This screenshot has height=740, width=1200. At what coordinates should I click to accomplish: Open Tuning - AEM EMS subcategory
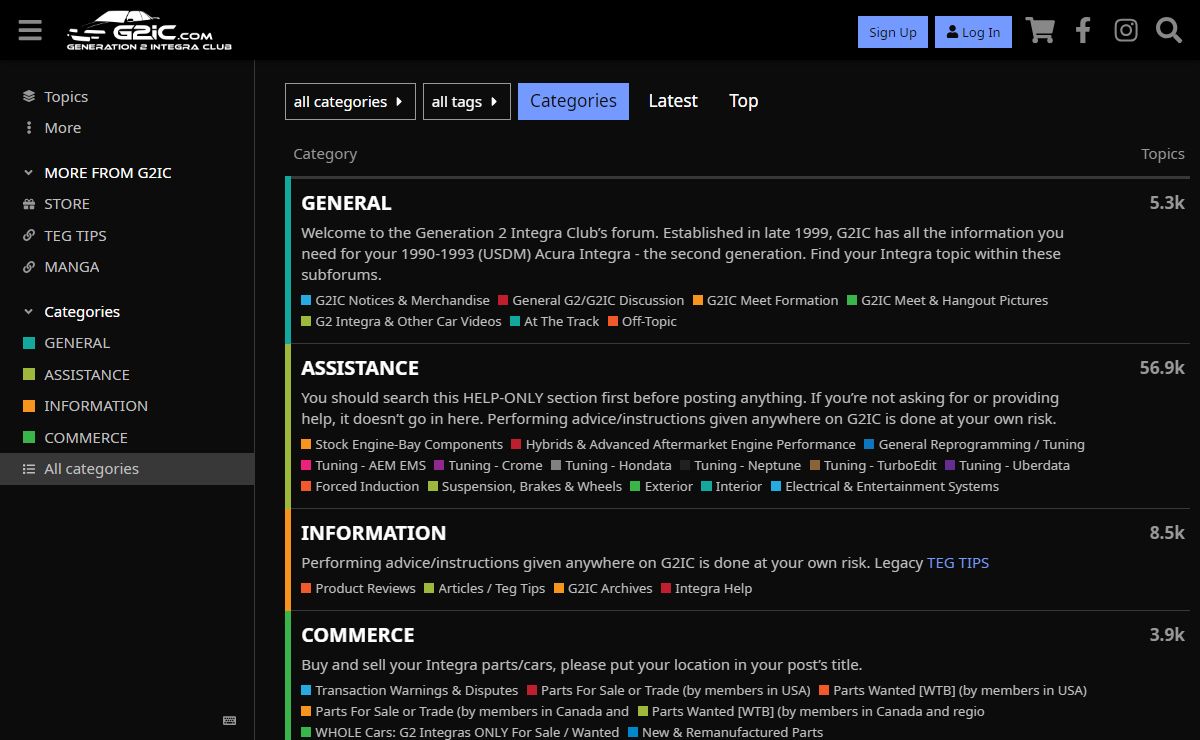click(x=364, y=465)
